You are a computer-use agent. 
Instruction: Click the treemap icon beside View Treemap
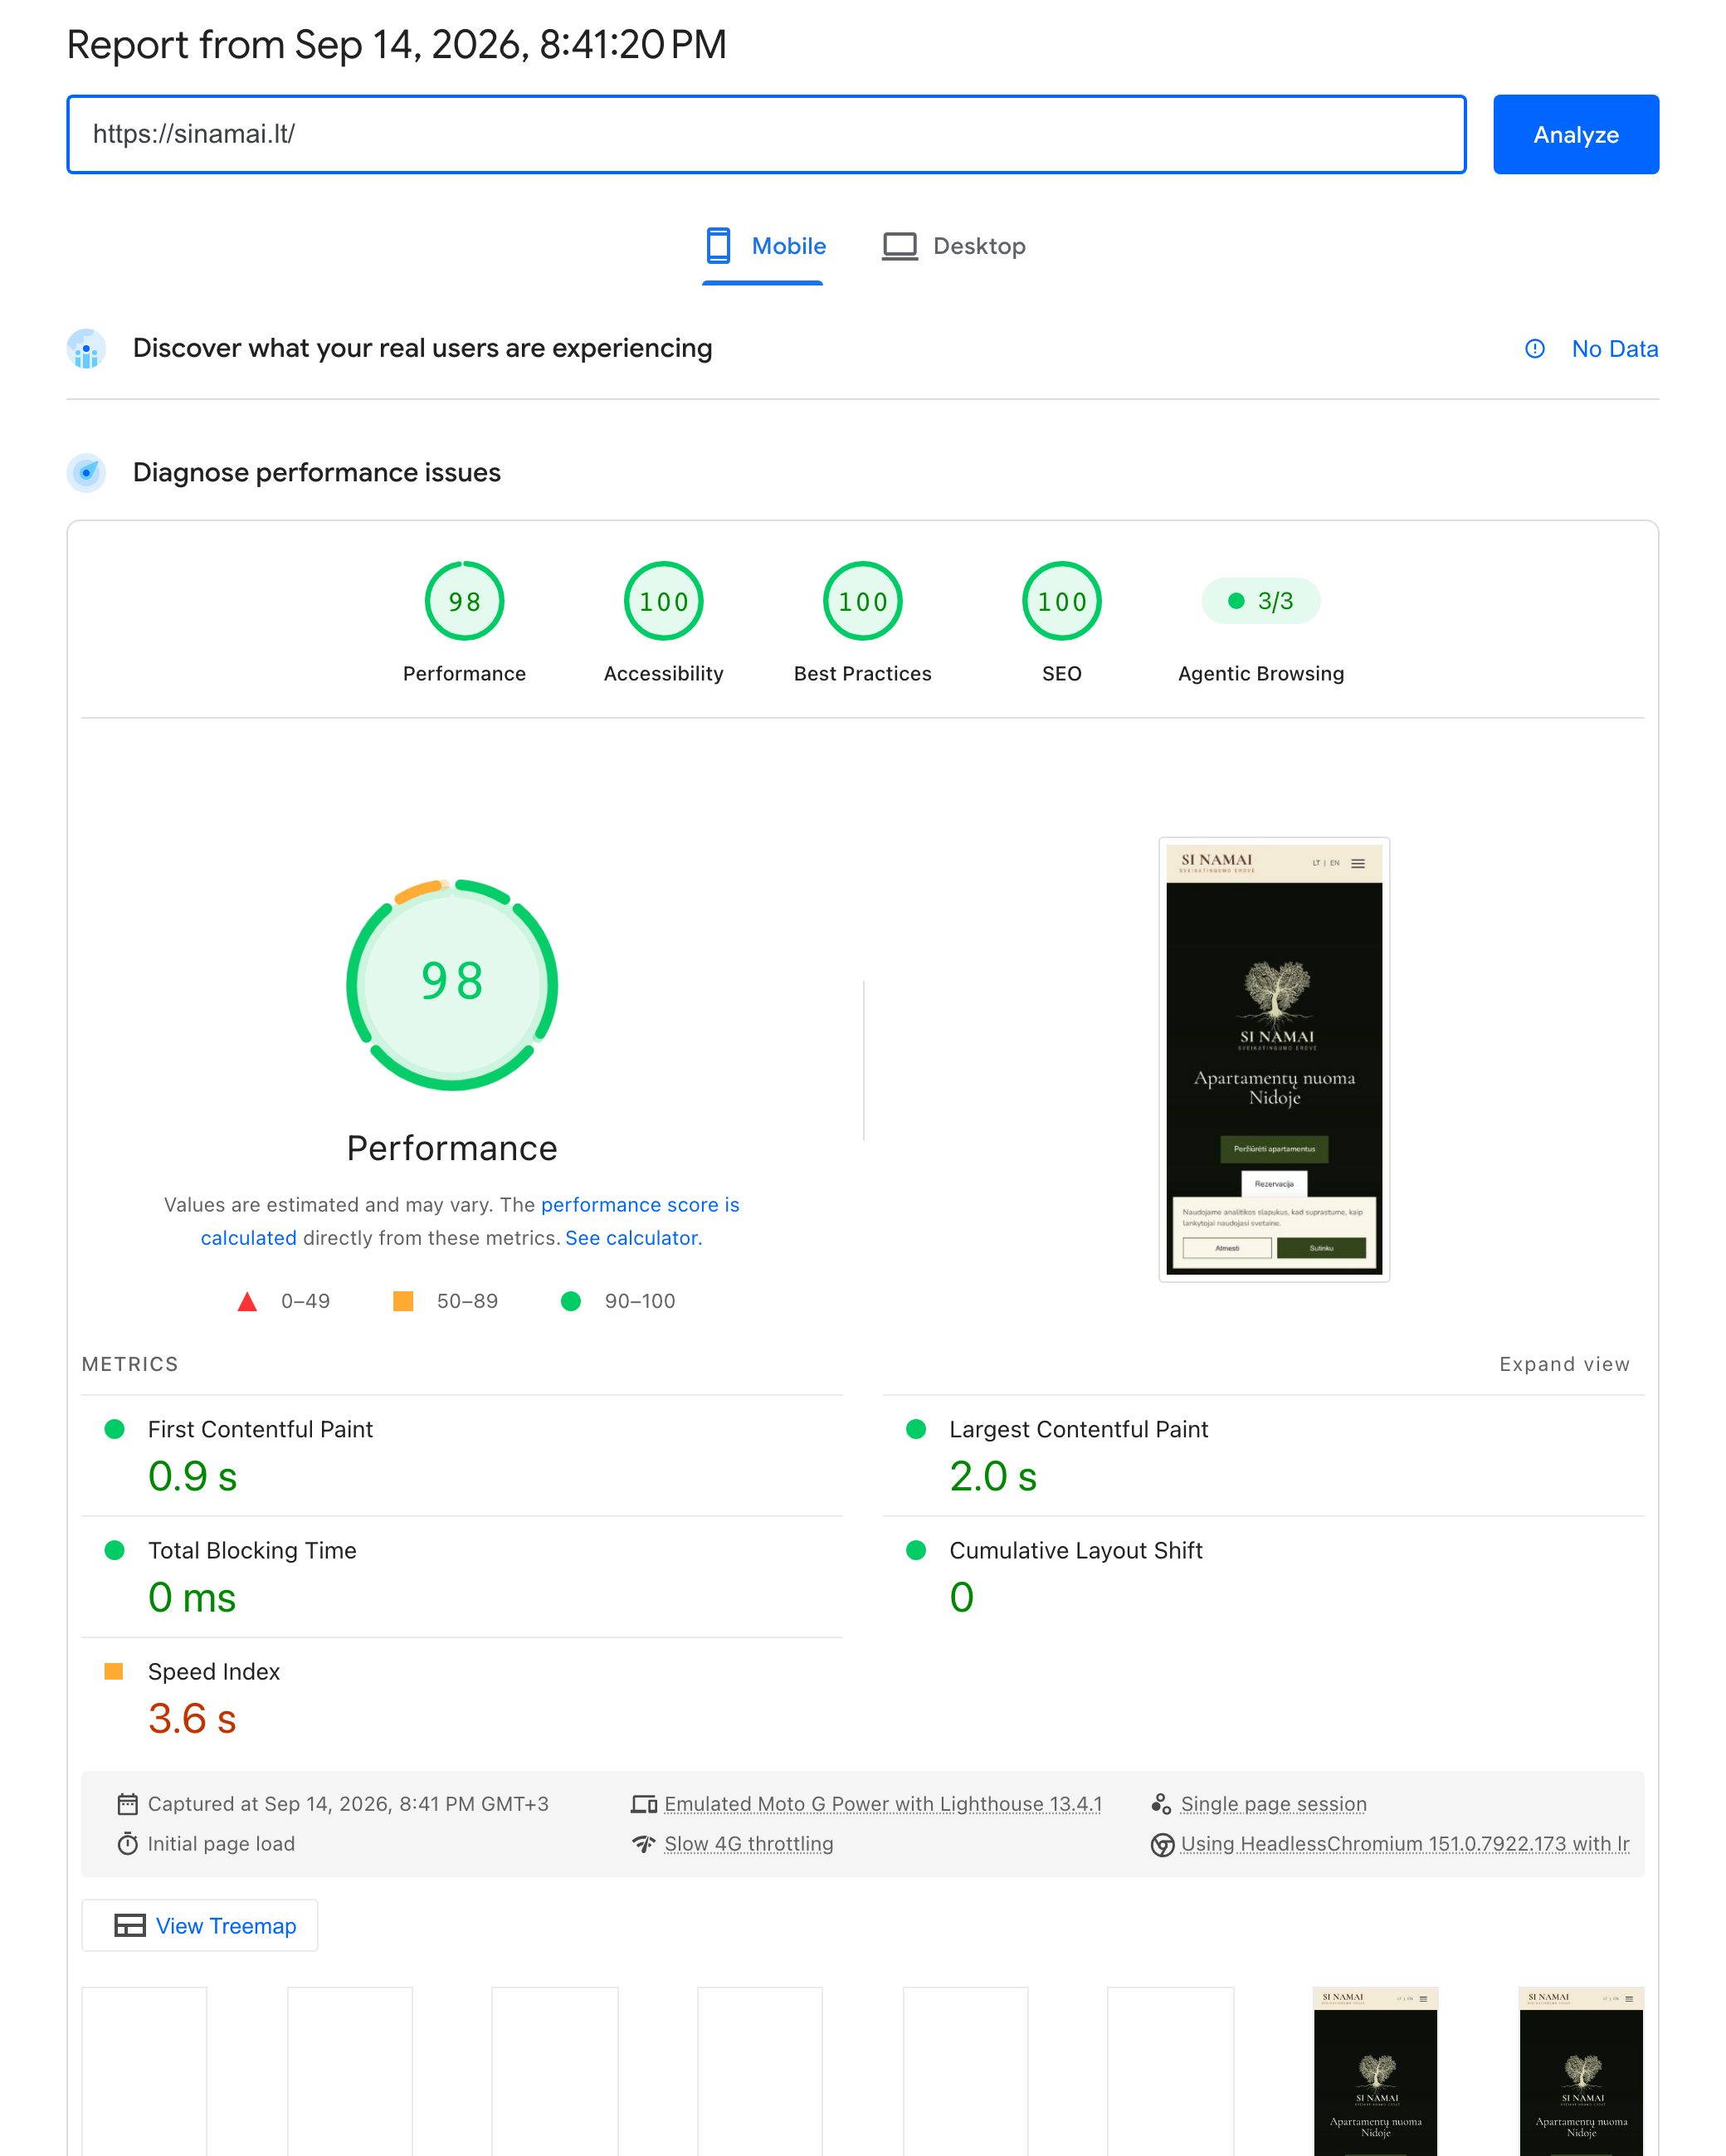(130, 1926)
